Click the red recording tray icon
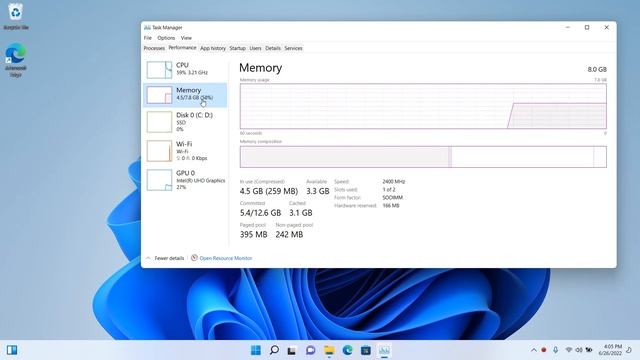This screenshot has width=640, height=360. point(544,350)
